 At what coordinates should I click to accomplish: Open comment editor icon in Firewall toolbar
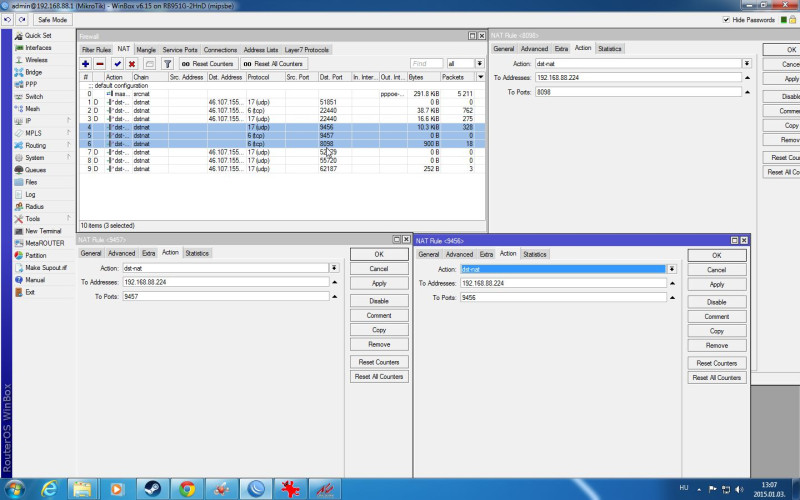click(149, 64)
